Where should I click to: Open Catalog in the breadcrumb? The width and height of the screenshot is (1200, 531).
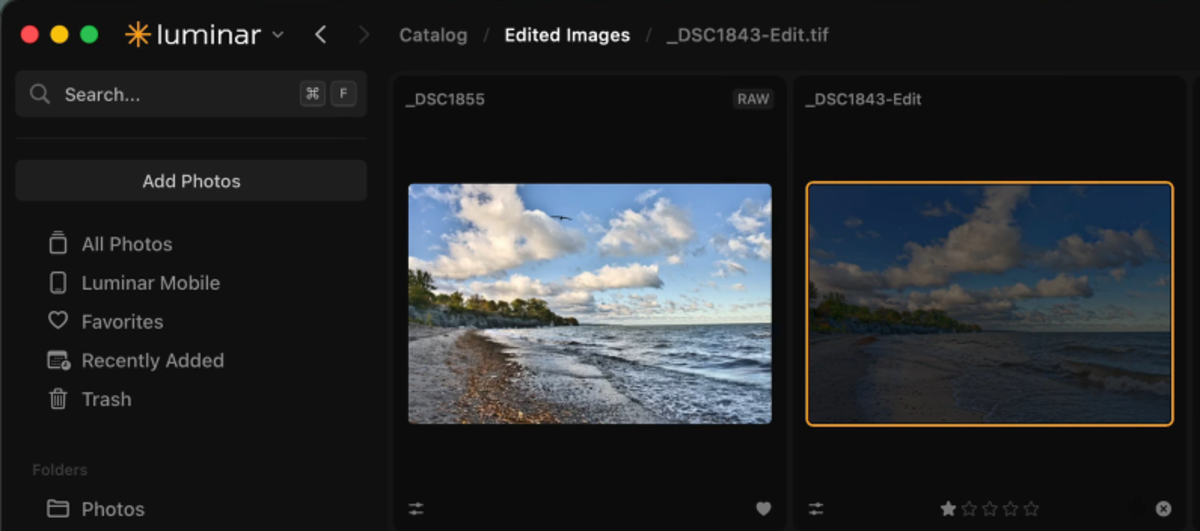[433, 35]
